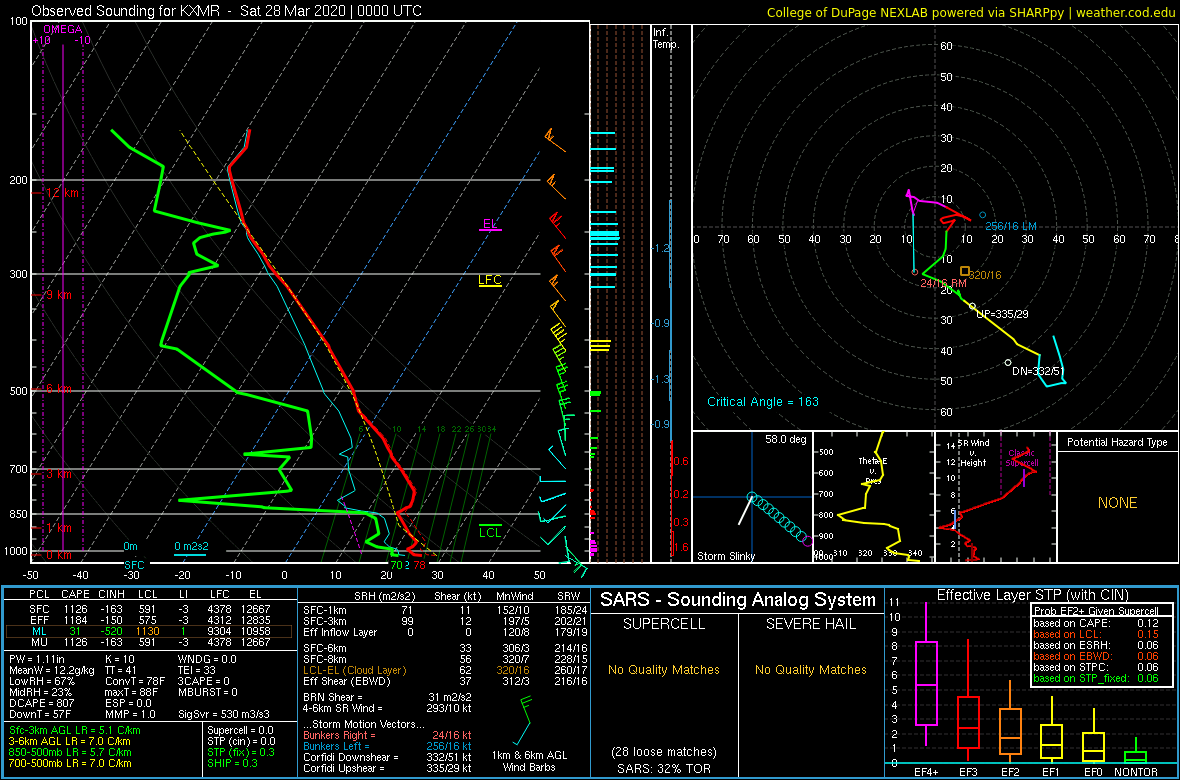This screenshot has height=780, width=1180.
Task: Click the DCAPE = 807 value
Action: pyautogui.click(x=40, y=702)
